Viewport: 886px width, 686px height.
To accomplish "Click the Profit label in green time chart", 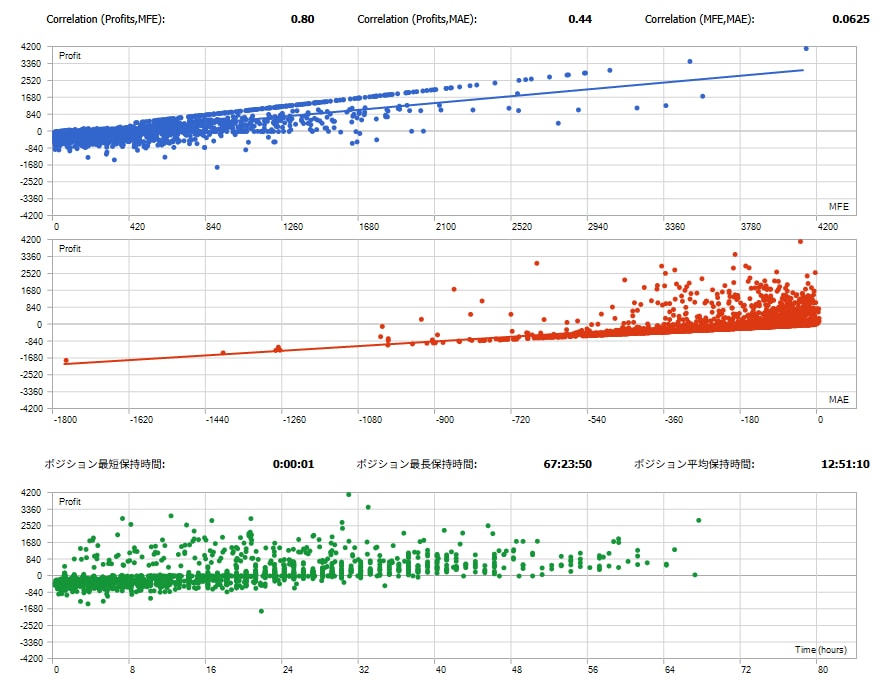I will (x=70, y=502).
